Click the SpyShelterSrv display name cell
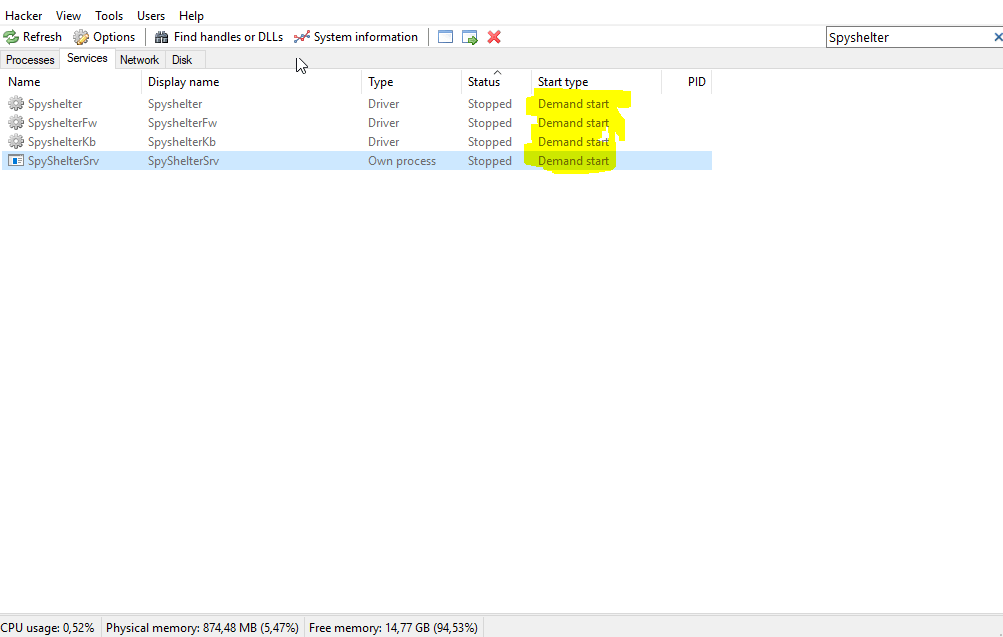The image size is (1003, 637). pos(184,161)
